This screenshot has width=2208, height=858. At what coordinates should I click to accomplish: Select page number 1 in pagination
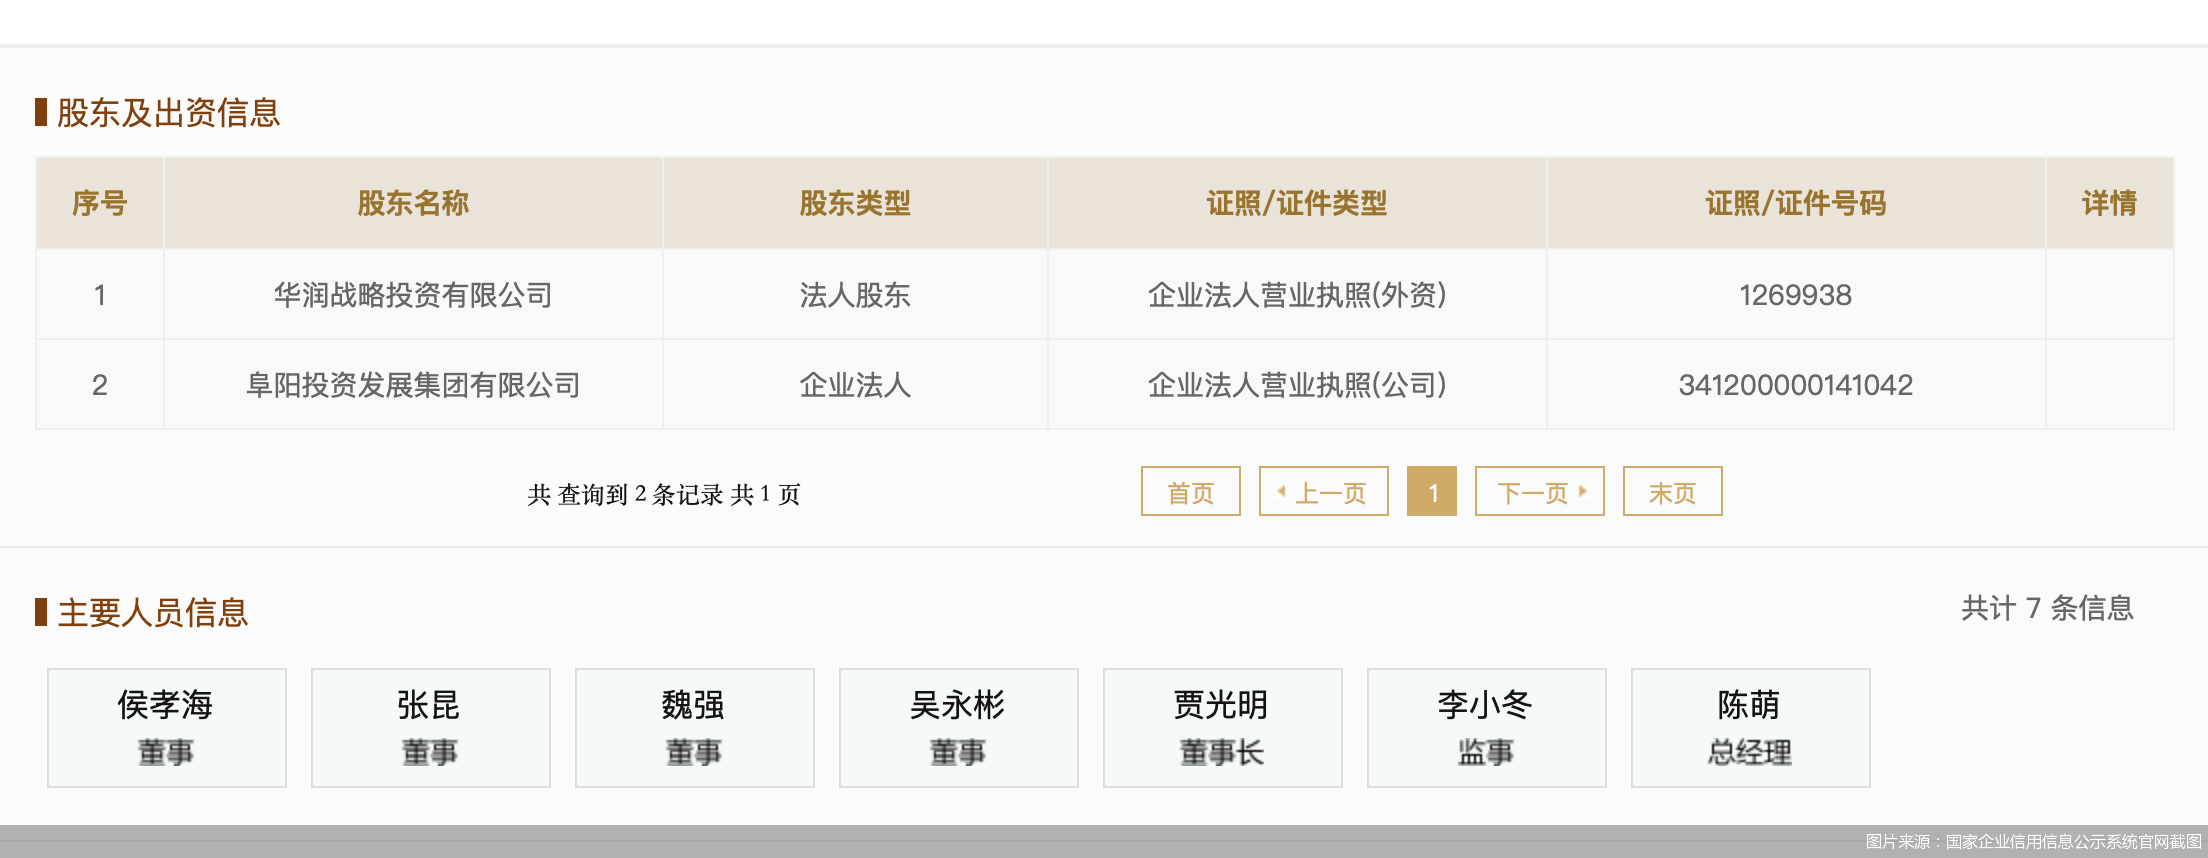pyautogui.click(x=1431, y=492)
